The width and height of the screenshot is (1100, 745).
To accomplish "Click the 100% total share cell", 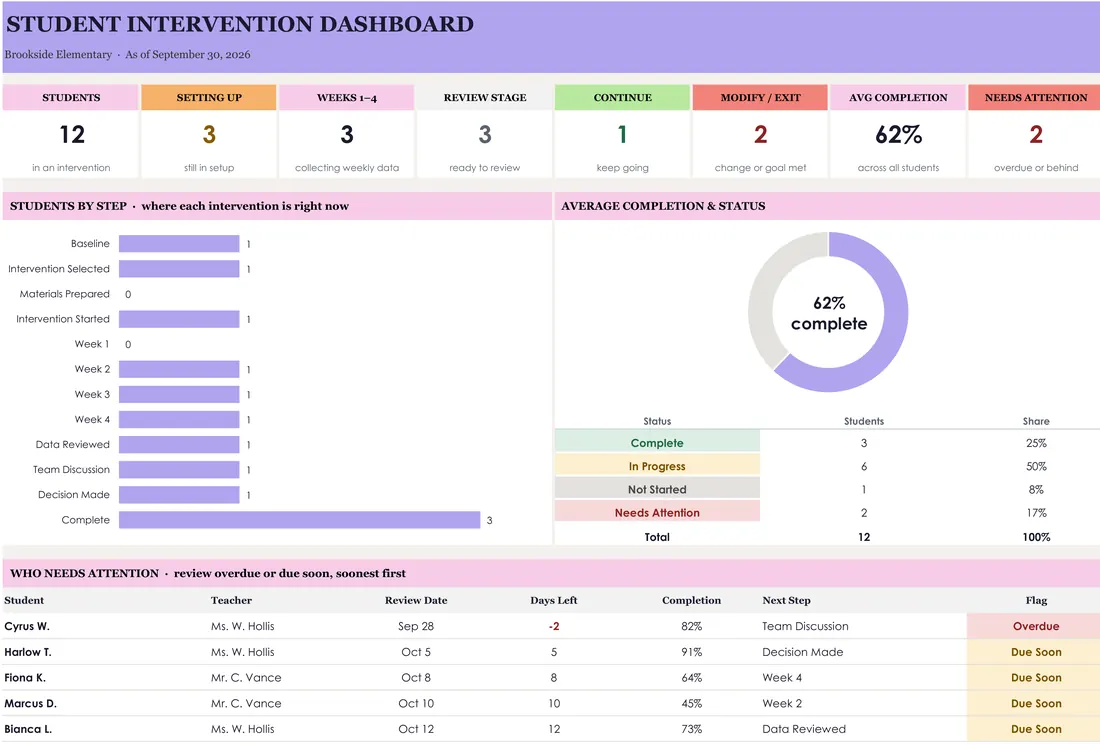I will click(x=1035, y=537).
